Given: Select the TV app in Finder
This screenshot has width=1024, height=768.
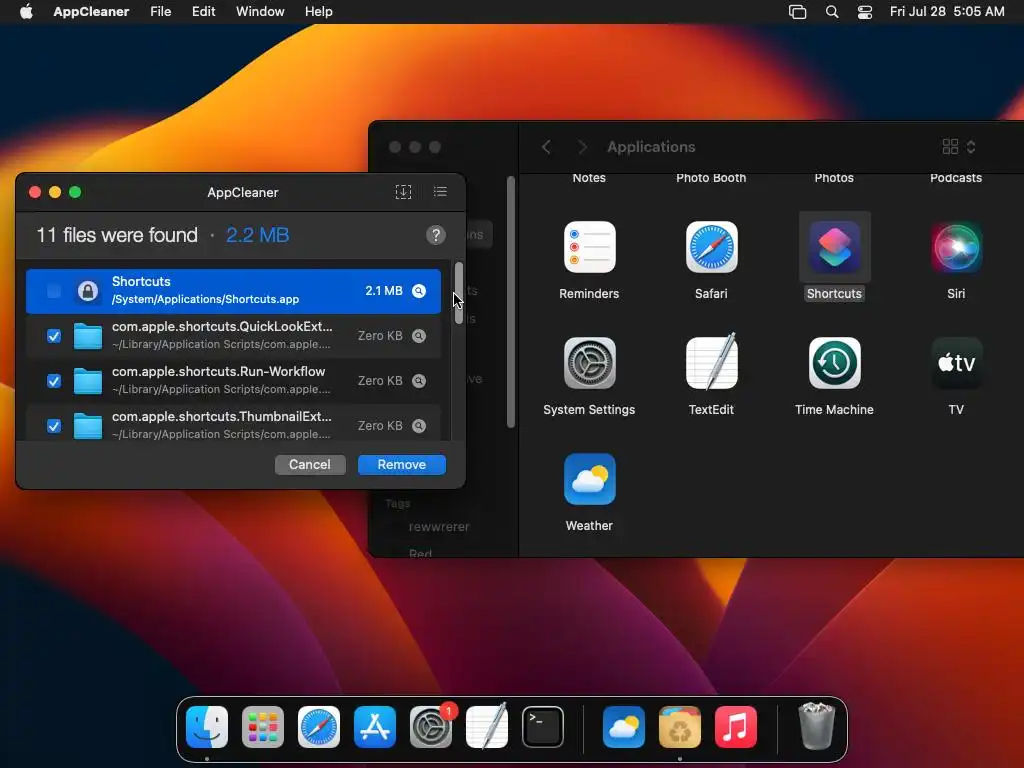Looking at the screenshot, I should point(956,363).
